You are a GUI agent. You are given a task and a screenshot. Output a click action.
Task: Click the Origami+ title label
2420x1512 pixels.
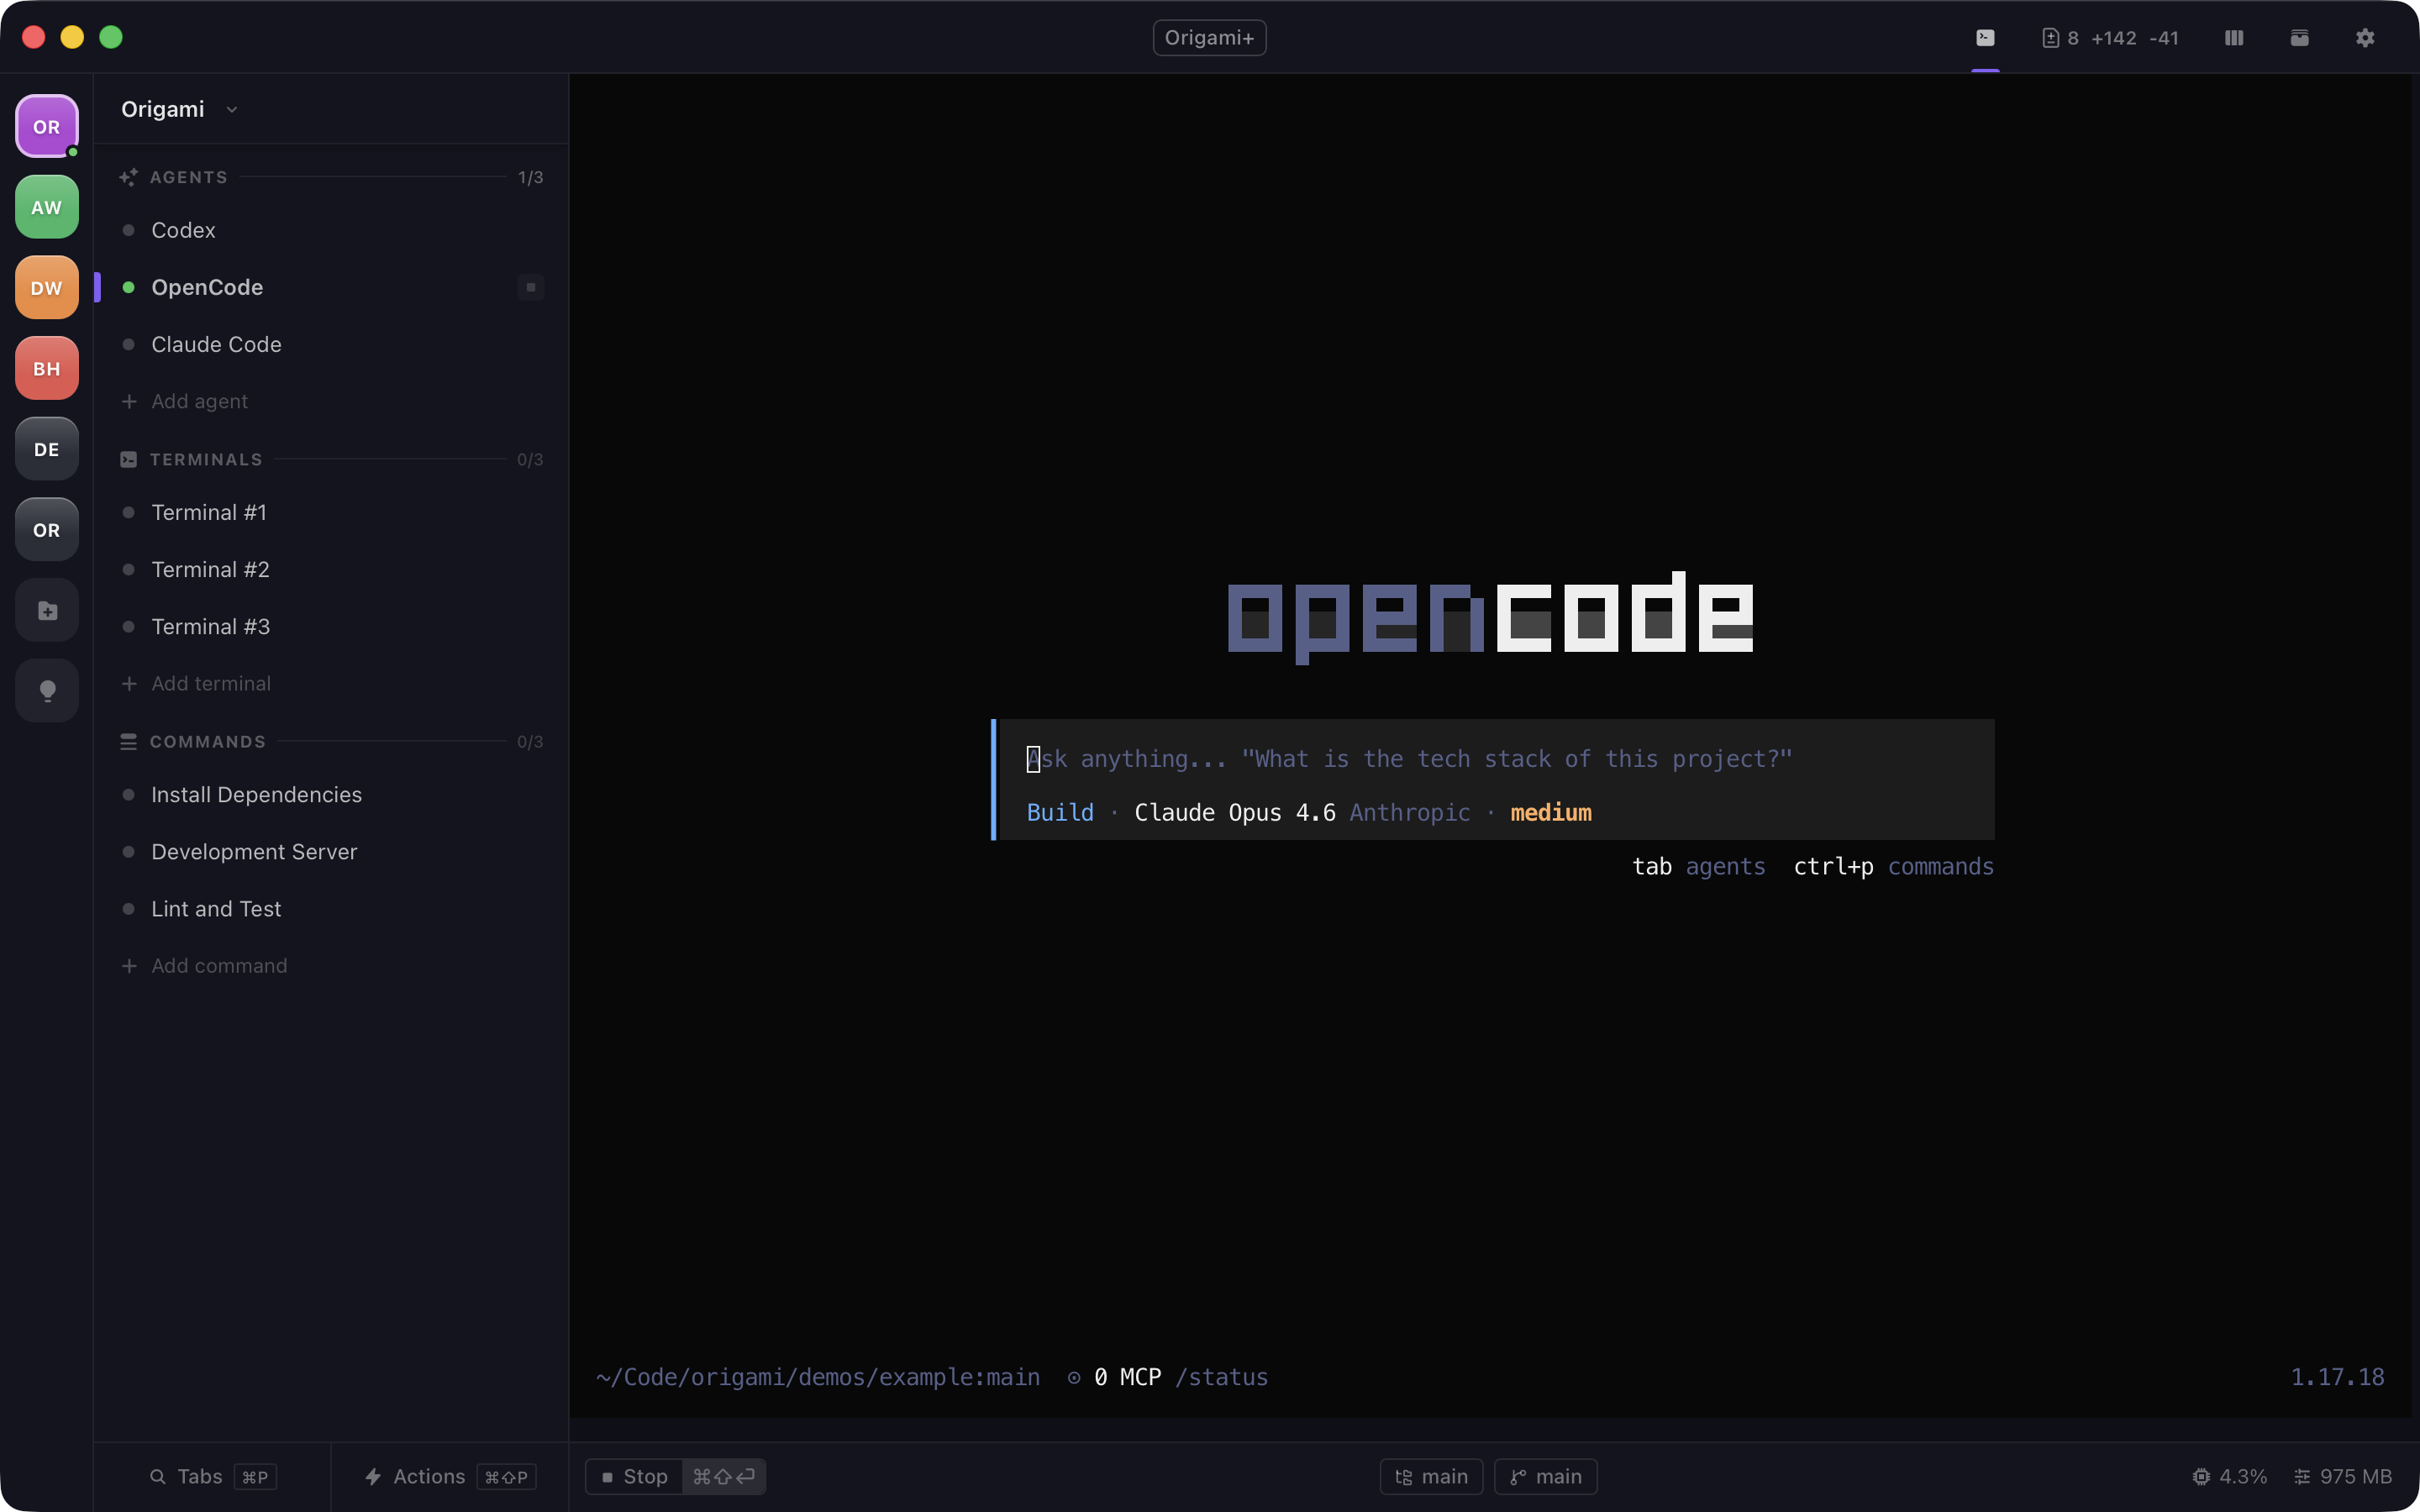point(1209,38)
